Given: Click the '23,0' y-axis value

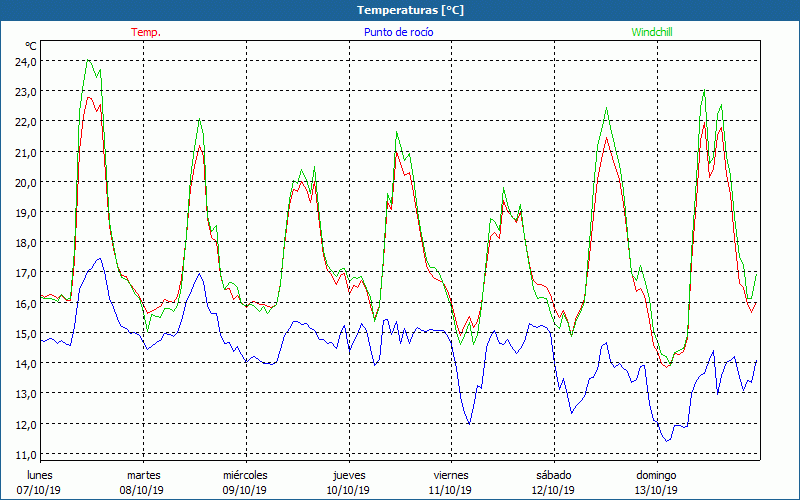Looking at the screenshot, I should (26, 92).
